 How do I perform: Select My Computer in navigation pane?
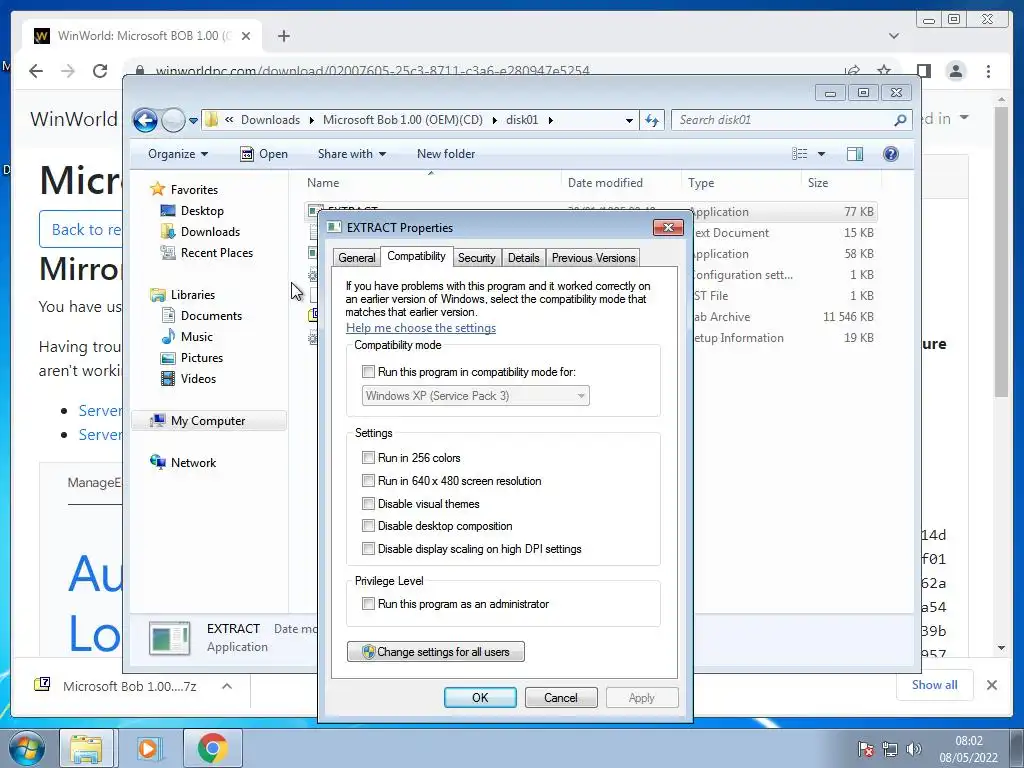tap(208, 421)
